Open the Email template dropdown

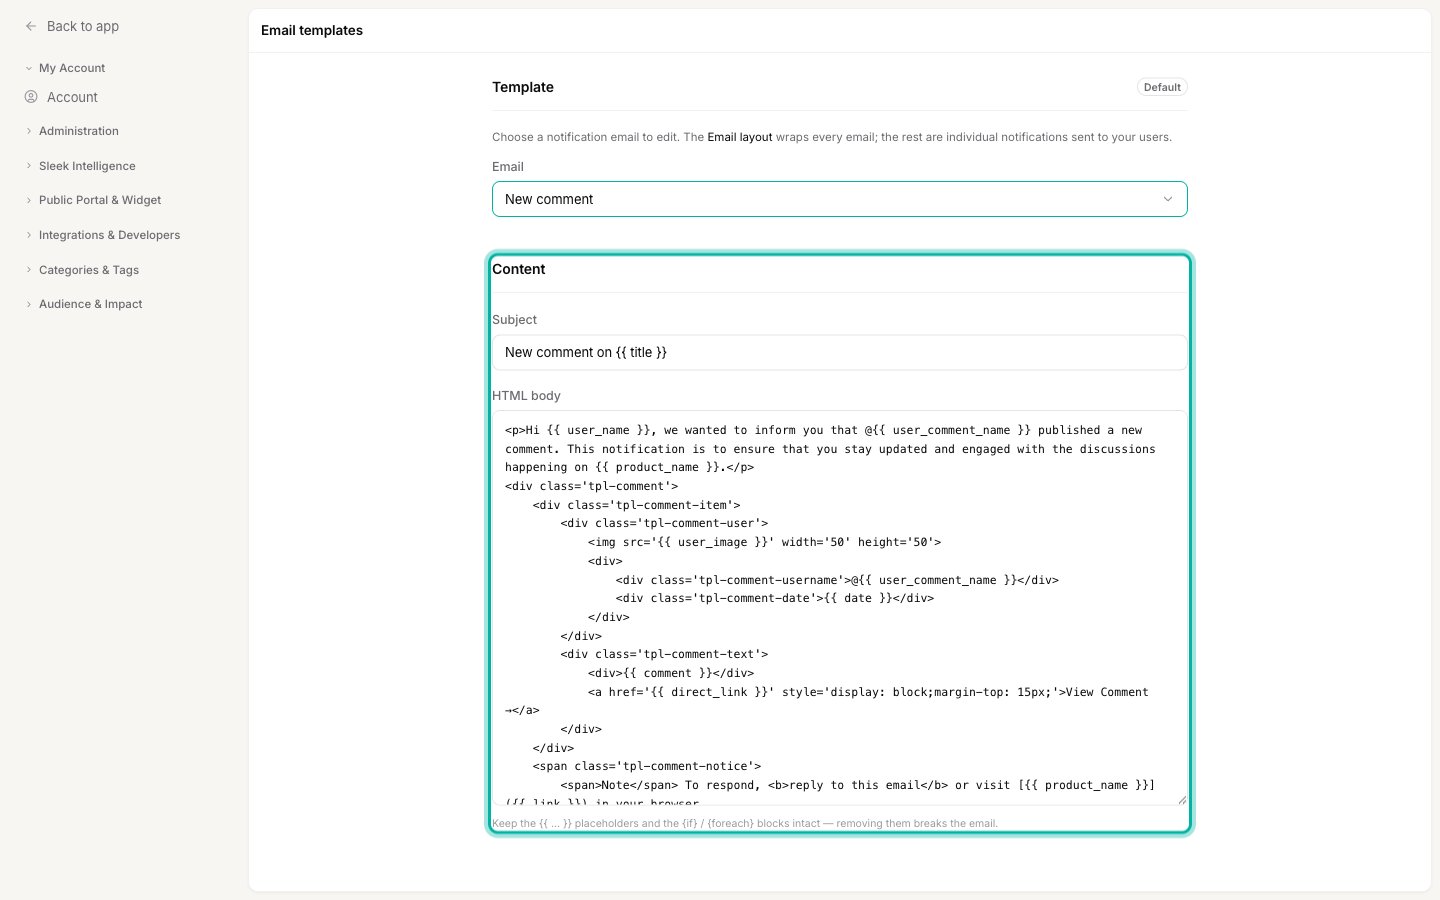click(x=839, y=199)
